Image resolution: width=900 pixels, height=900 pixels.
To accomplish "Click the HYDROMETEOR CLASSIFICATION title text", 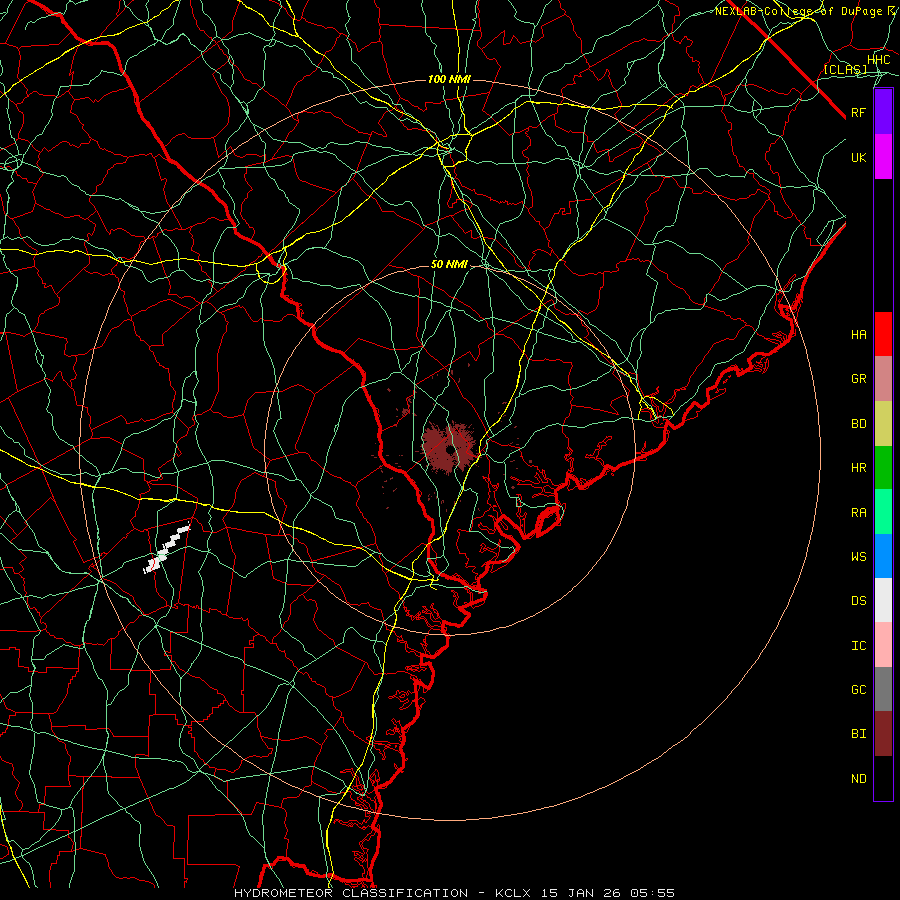I will click(351, 893).
